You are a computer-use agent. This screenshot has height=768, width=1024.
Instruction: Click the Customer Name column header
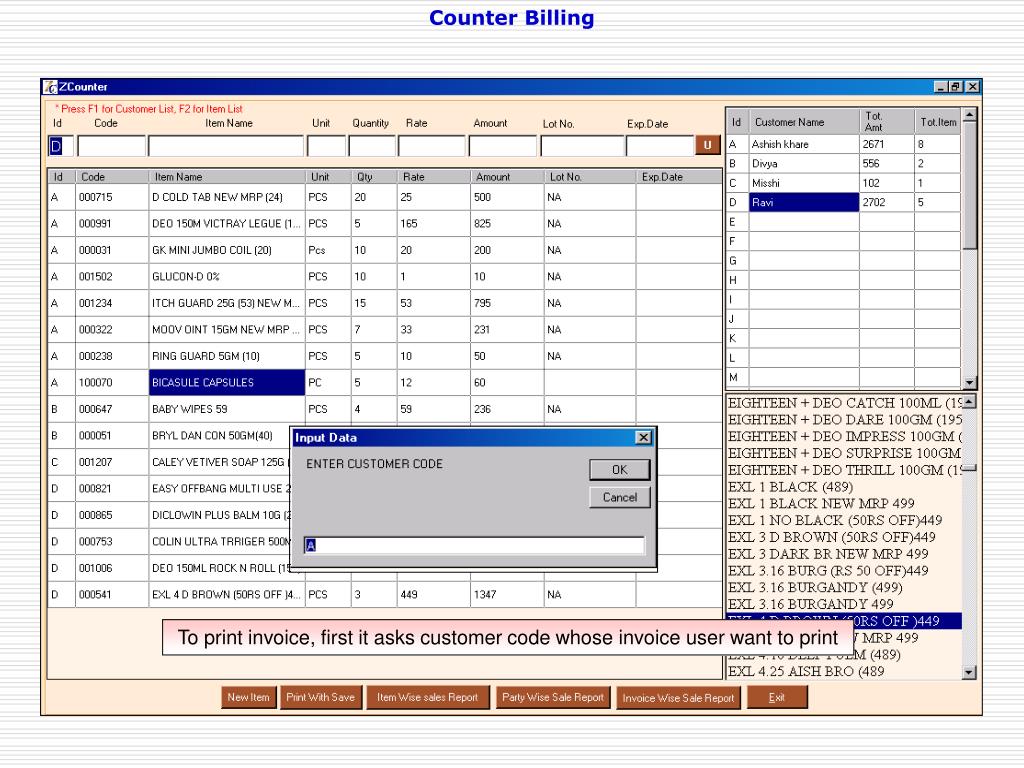coord(804,122)
